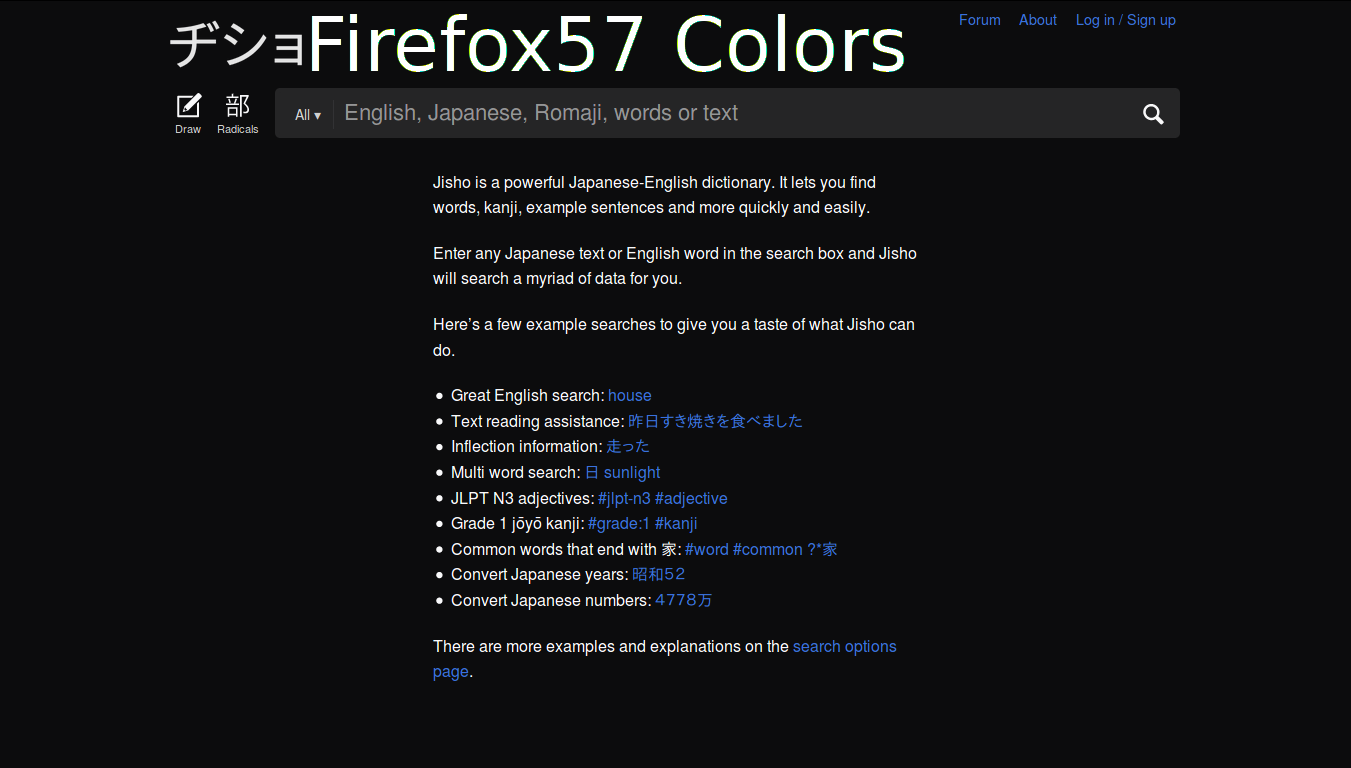Open the Radicals kanji lookup
Image resolution: width=1351 pixels, height=768 pixels.
238,114
